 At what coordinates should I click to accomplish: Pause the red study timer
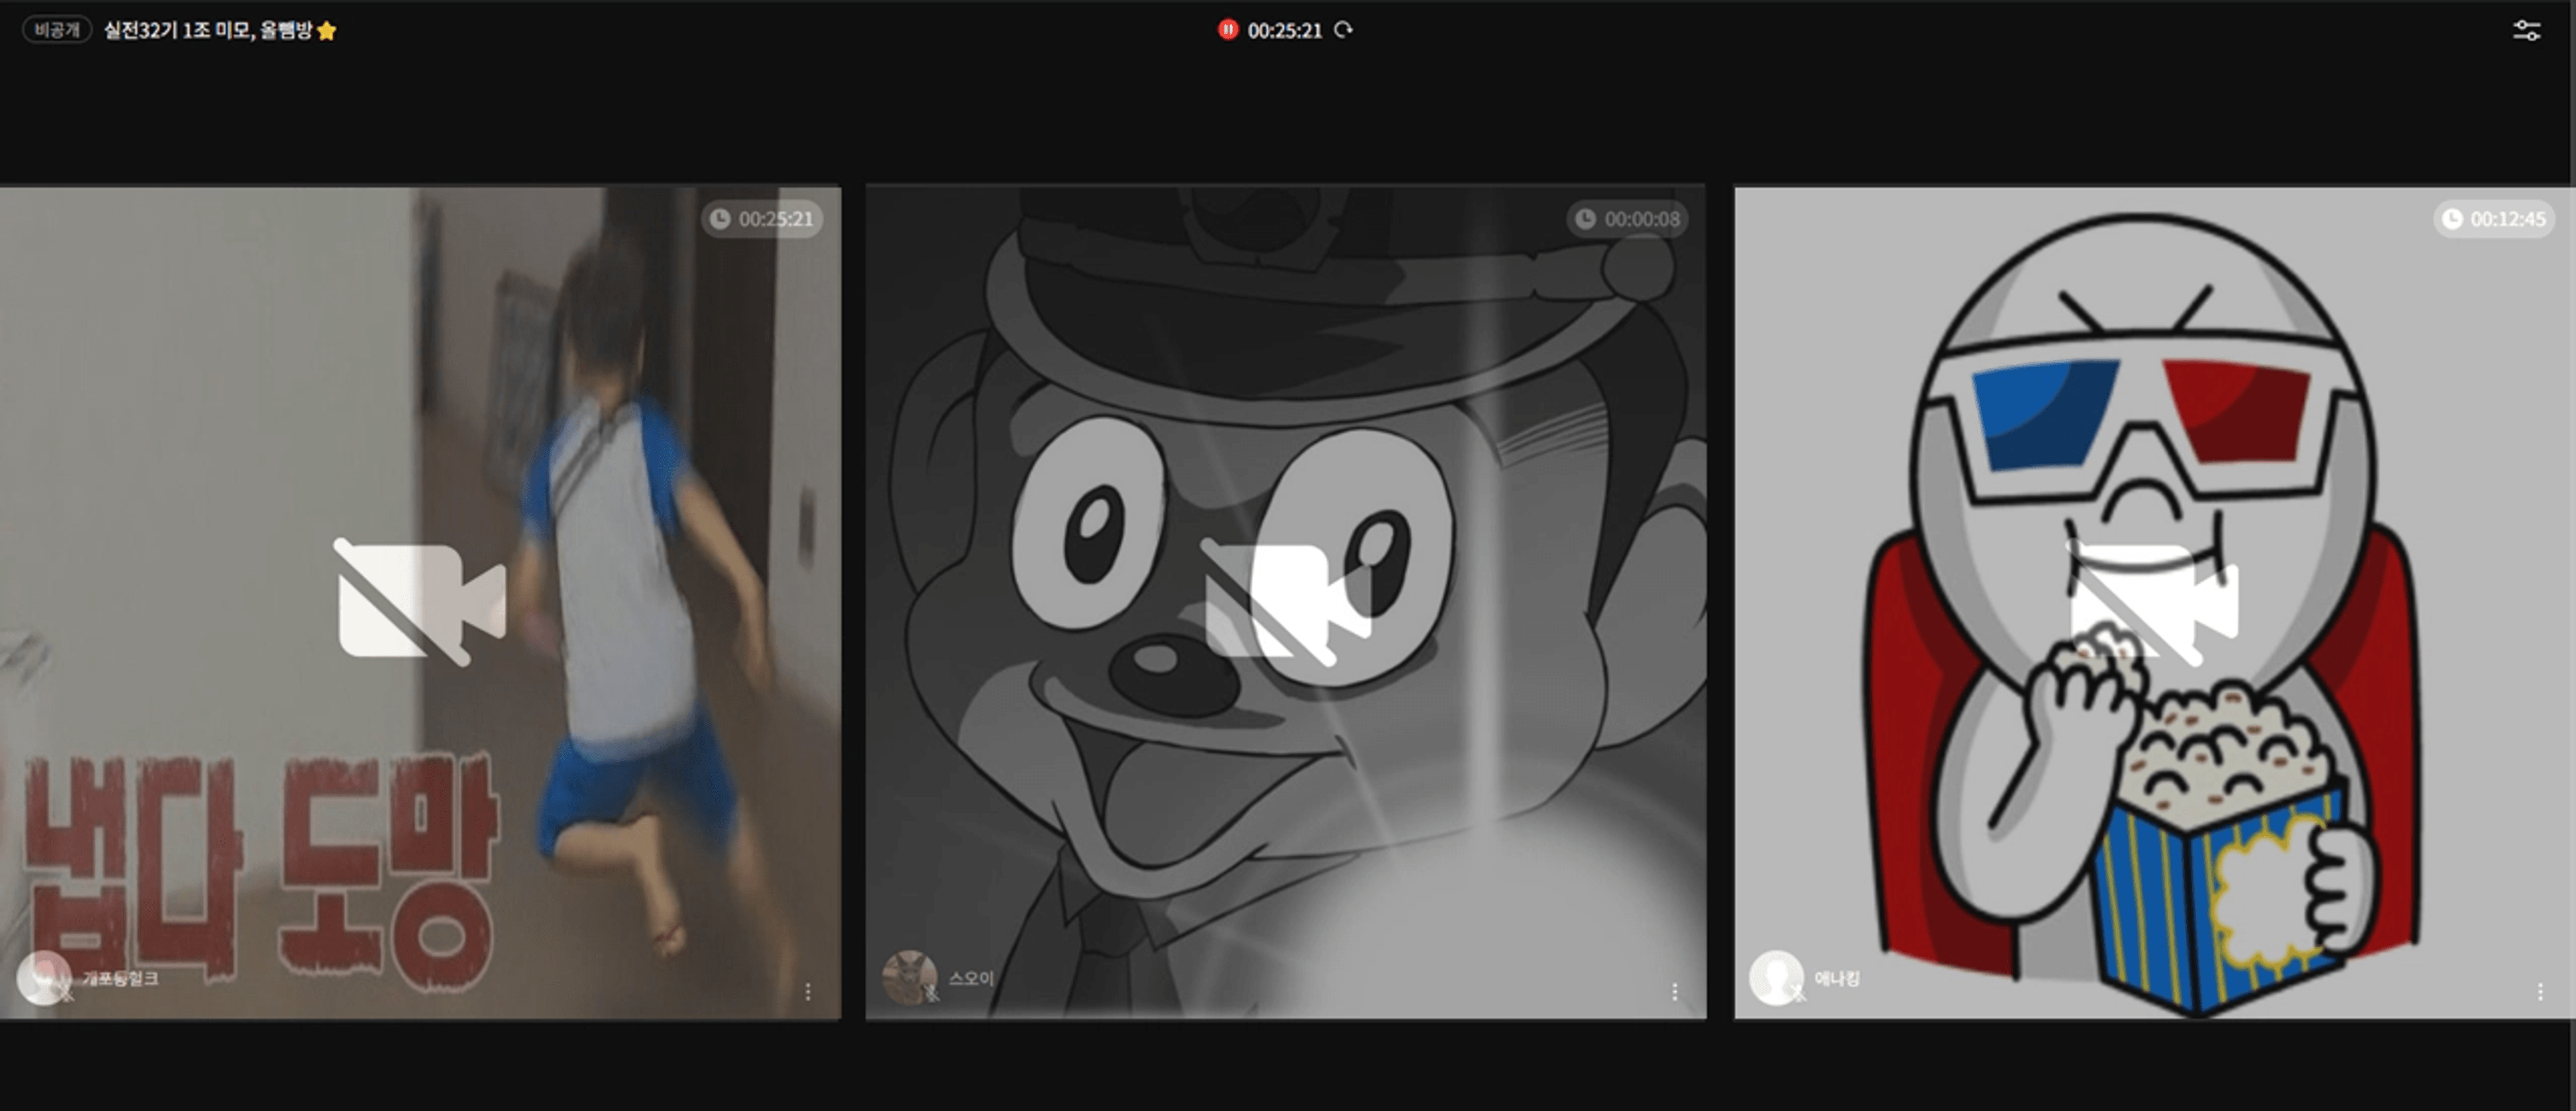(1227, 30)
